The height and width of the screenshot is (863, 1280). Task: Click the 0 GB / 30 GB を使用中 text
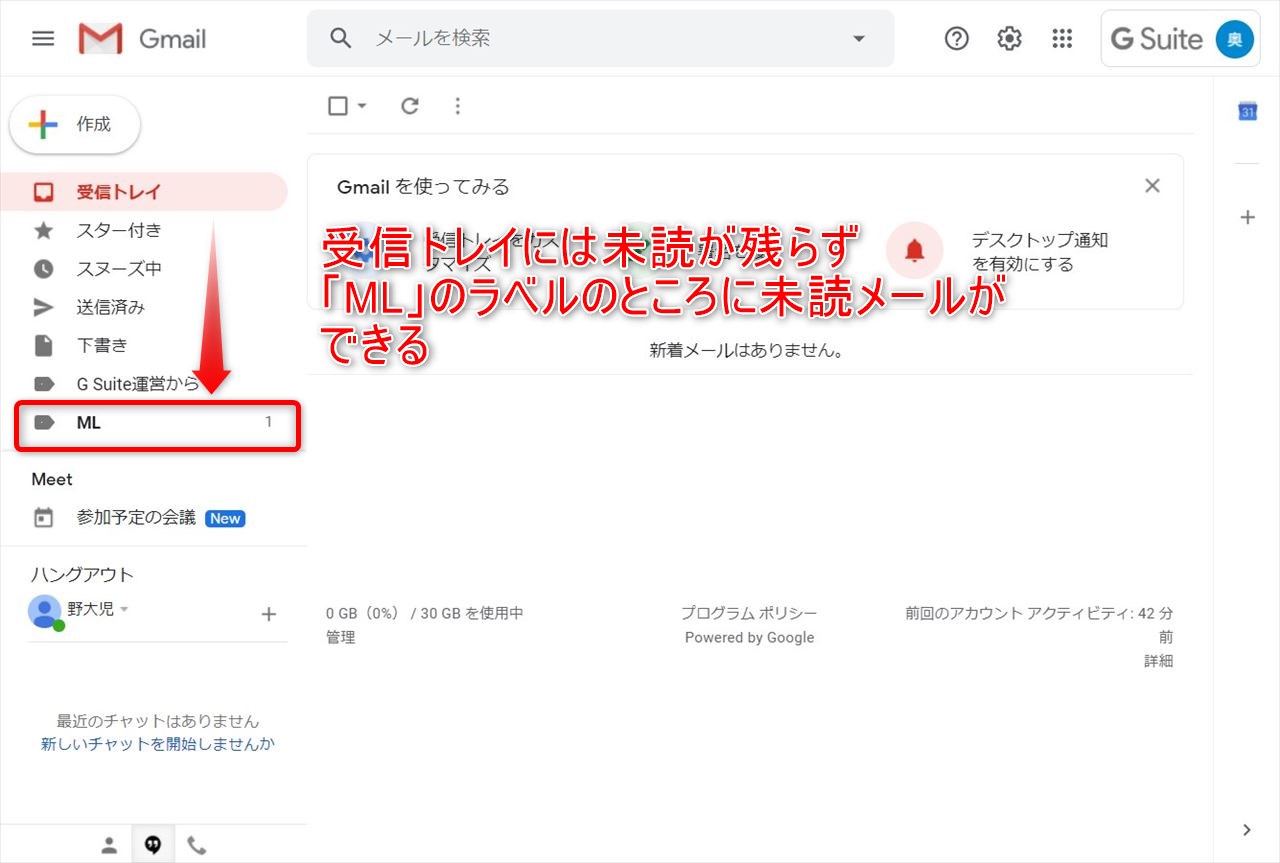pyautogui.click(x=425, y=613)
